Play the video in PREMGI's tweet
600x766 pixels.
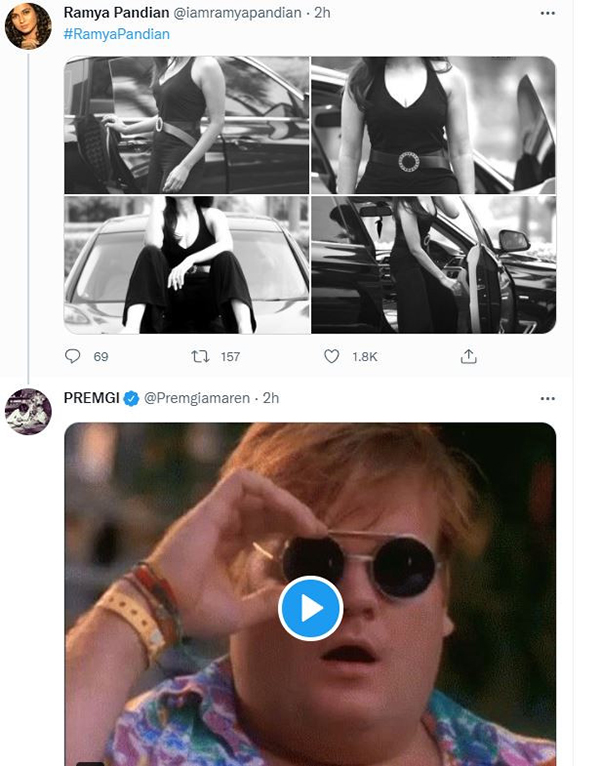310,608
